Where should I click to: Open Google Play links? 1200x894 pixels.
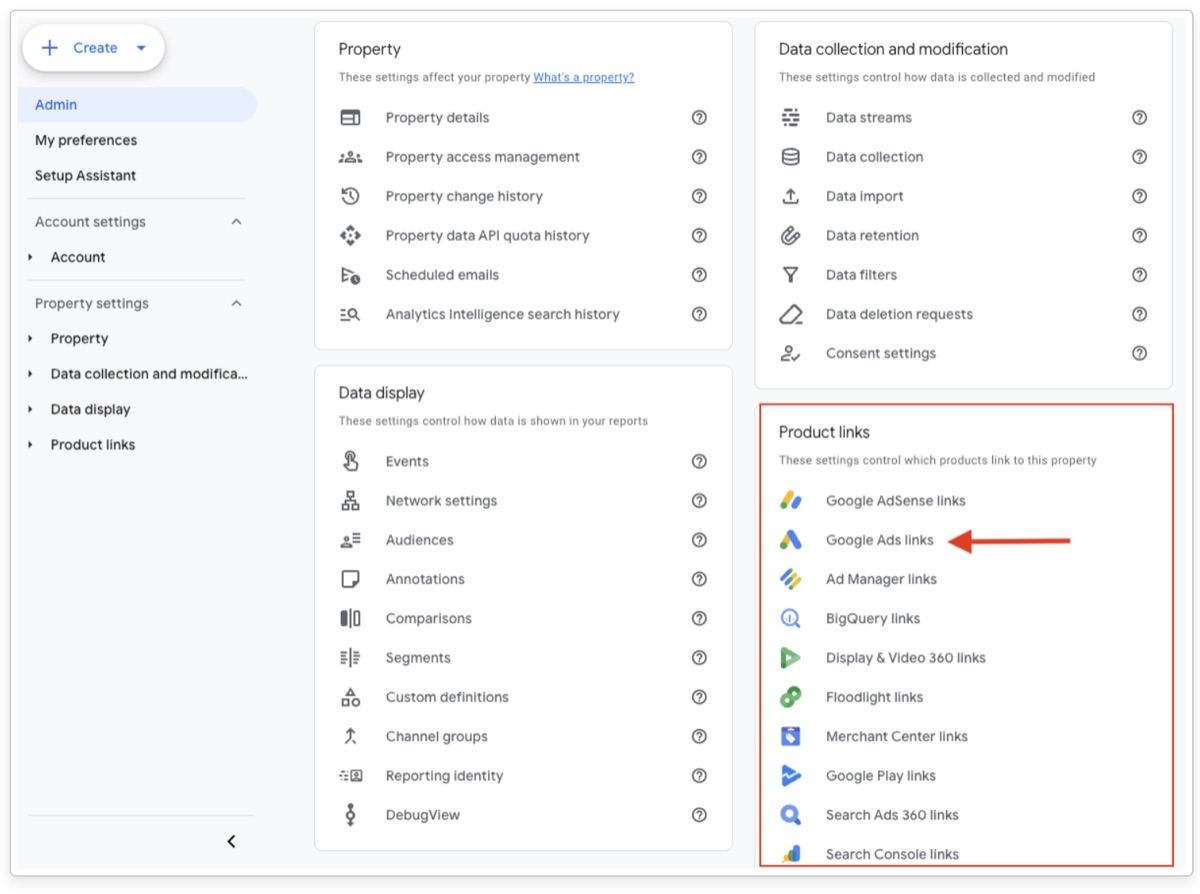[x=881, y=776]
